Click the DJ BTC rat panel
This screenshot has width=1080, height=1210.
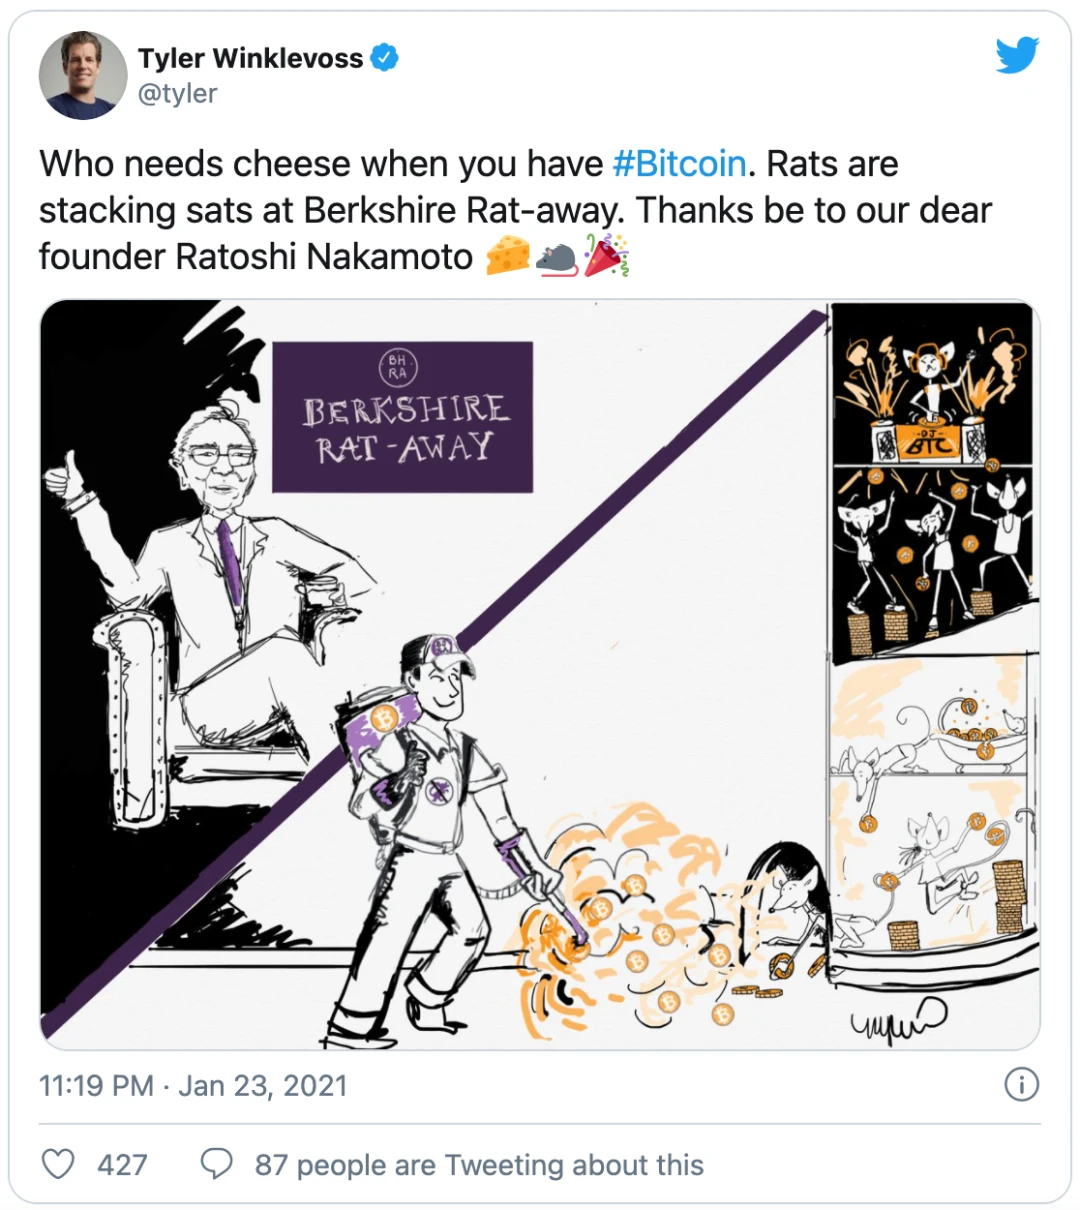coord(931,383)
